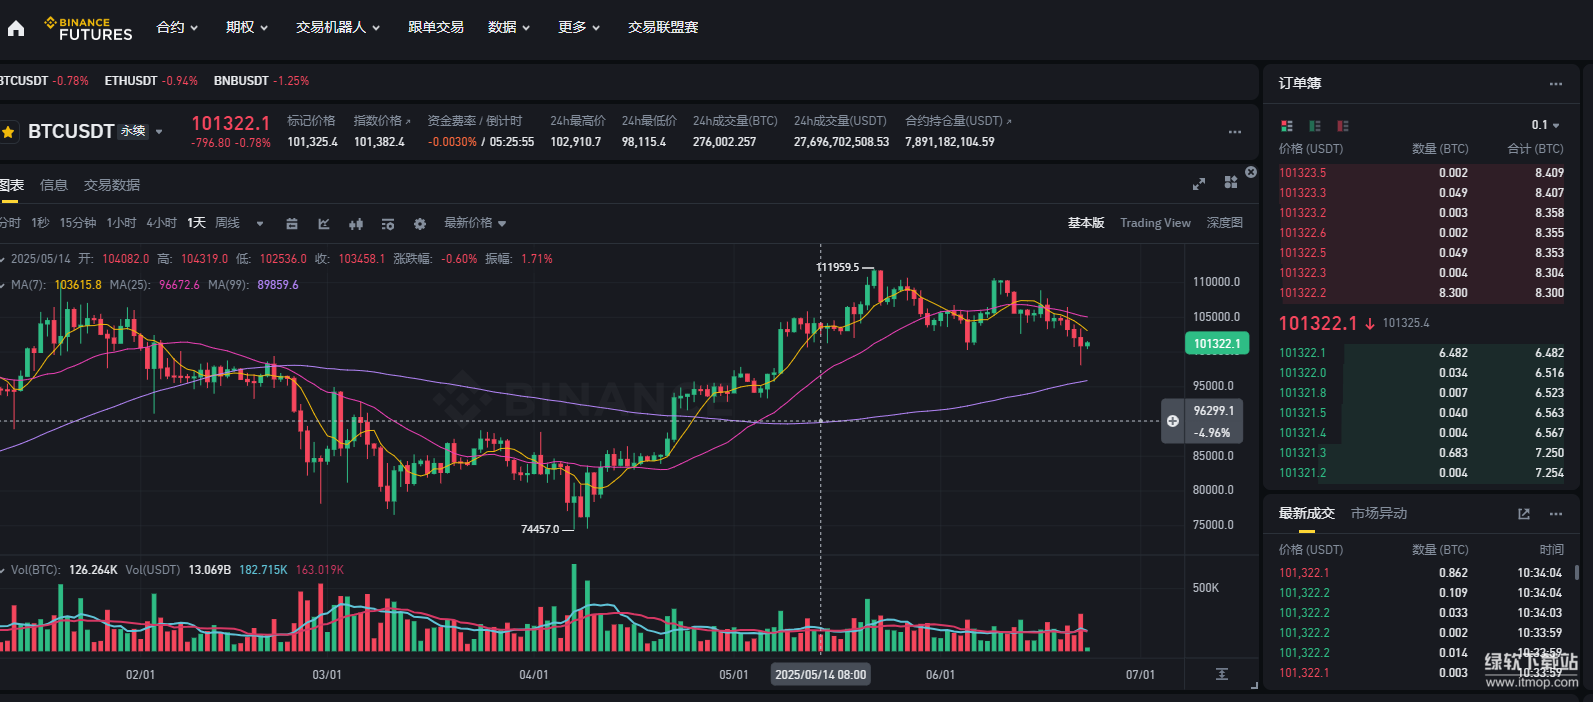1593x702 pixels.
Task: Show both buy and sell orders view
Action: (x=1287, y=126)
